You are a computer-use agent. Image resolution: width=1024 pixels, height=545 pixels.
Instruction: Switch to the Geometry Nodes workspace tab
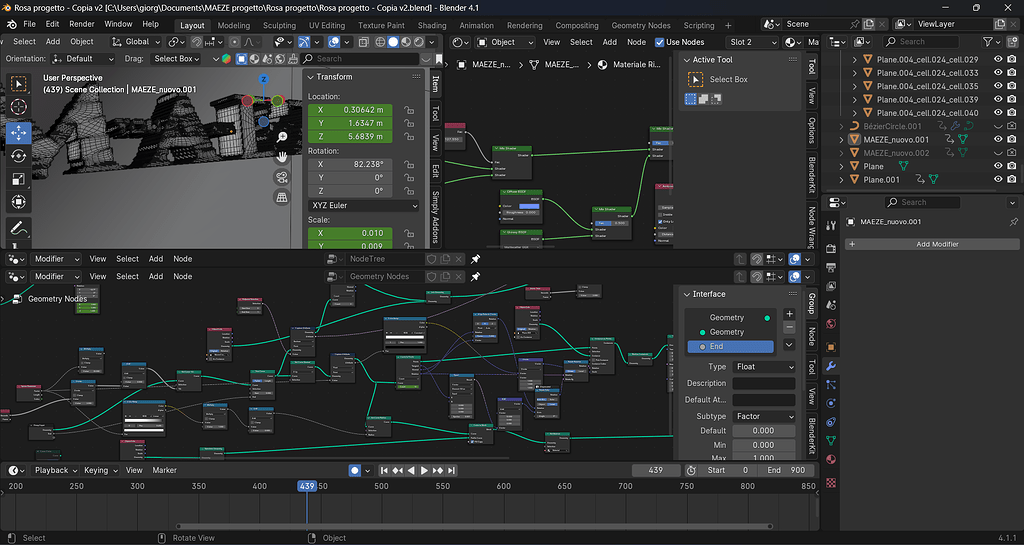pos(641,25)
